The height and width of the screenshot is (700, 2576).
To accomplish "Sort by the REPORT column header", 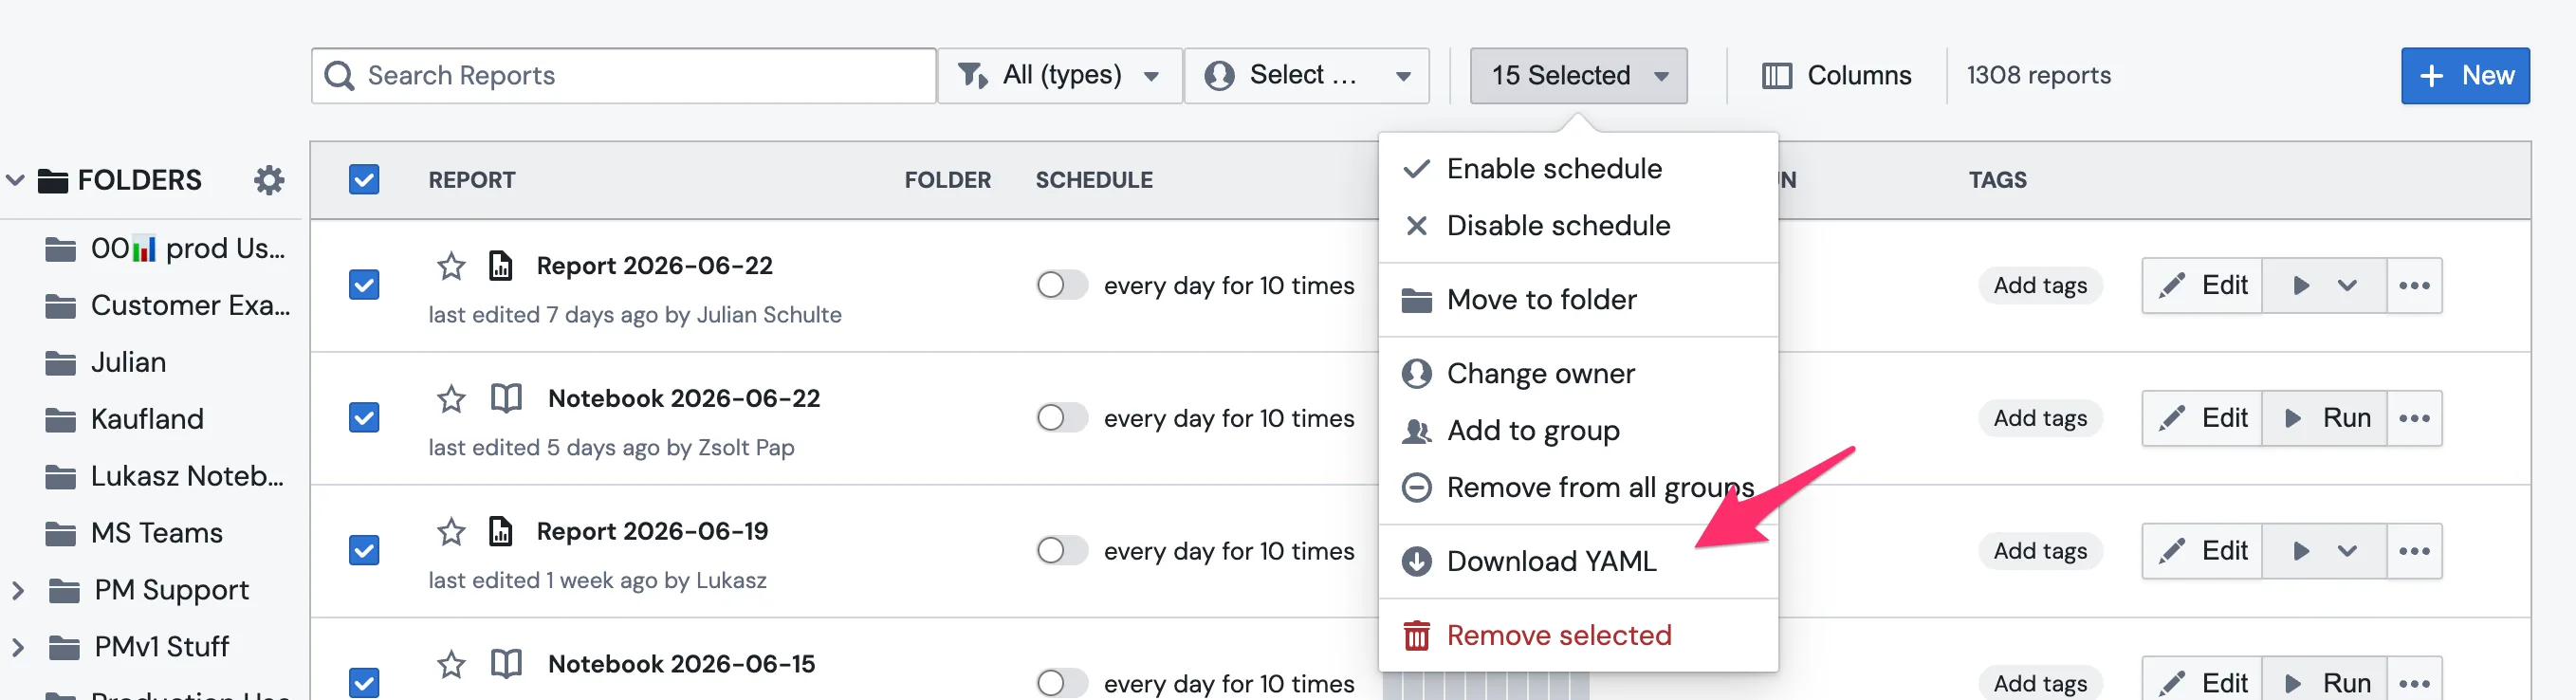I will coord(472,181).
